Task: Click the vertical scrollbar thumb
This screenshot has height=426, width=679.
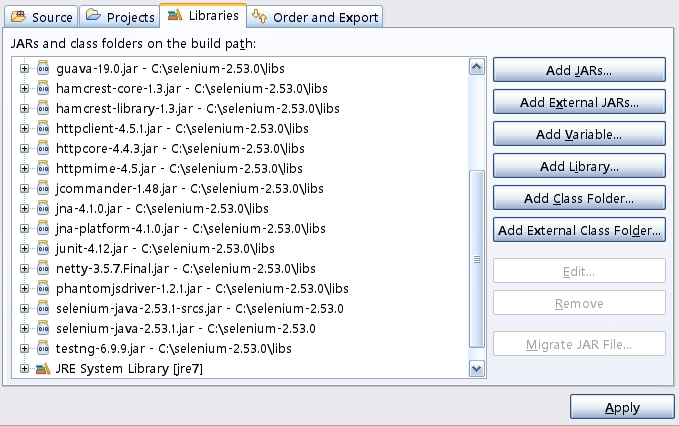Action: (477, 259)
